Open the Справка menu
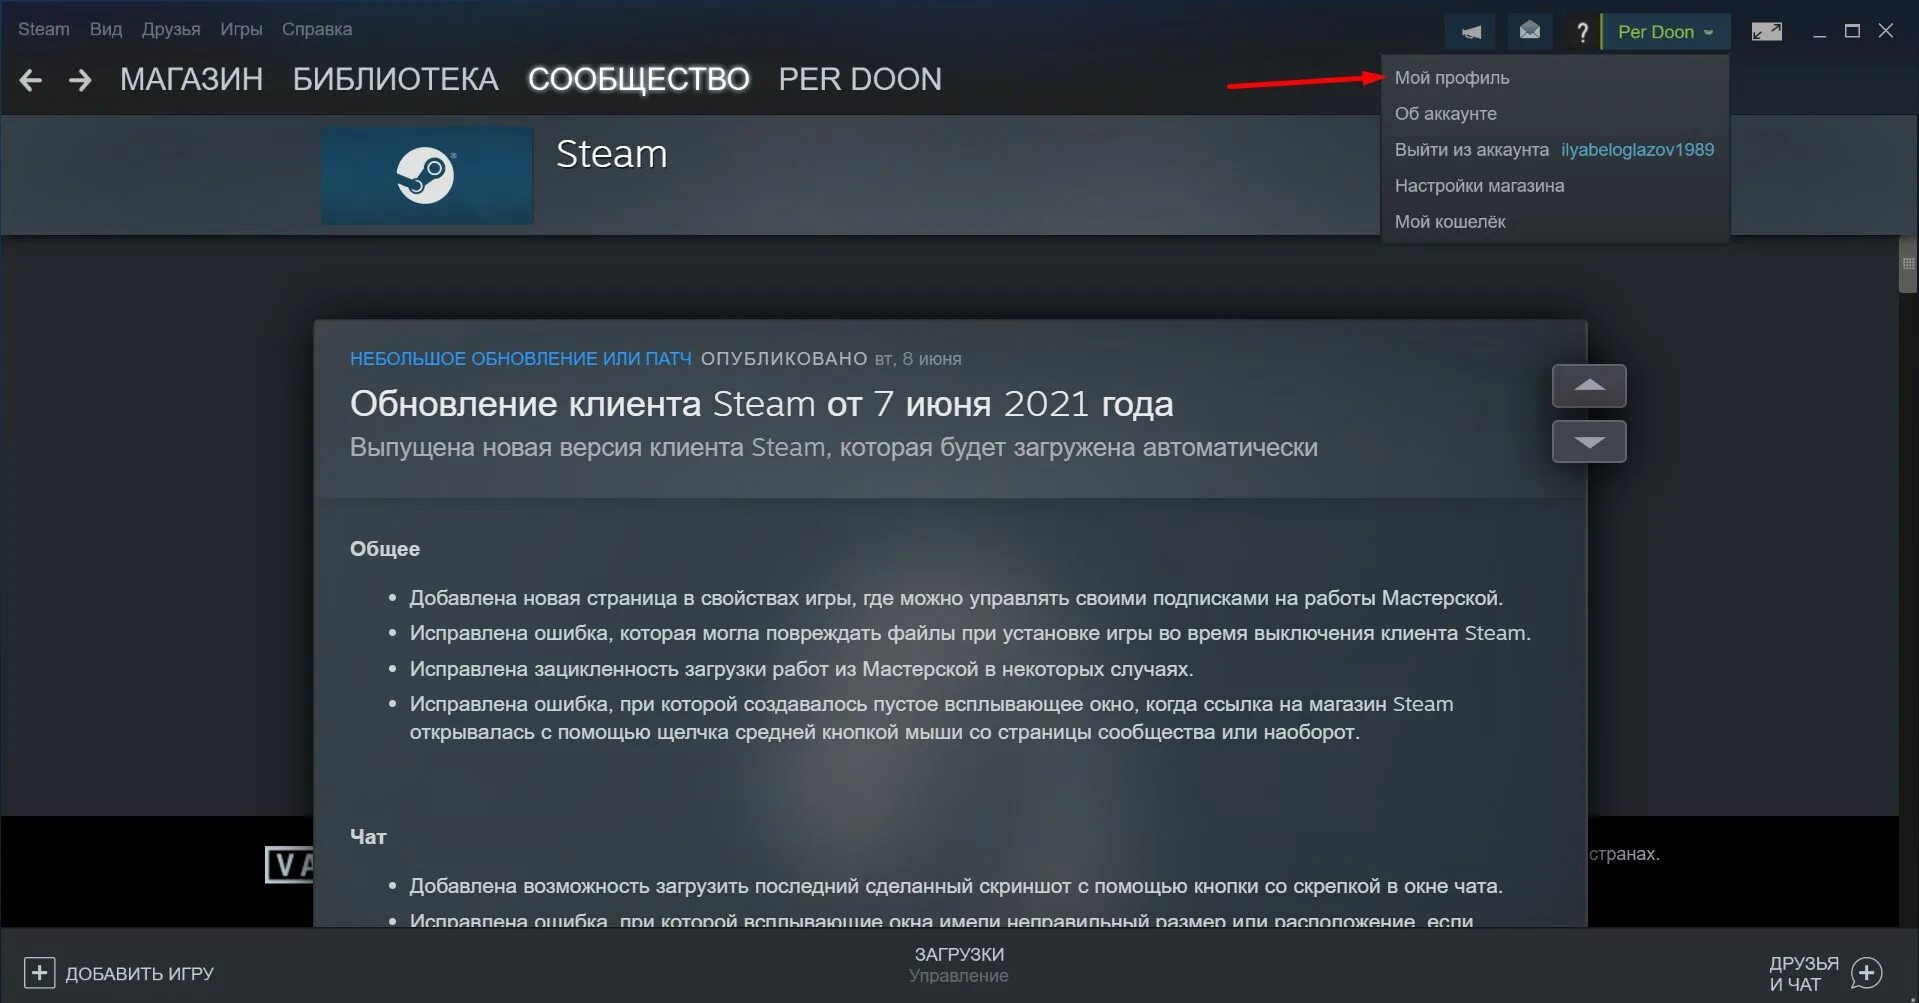 [317, 29]
